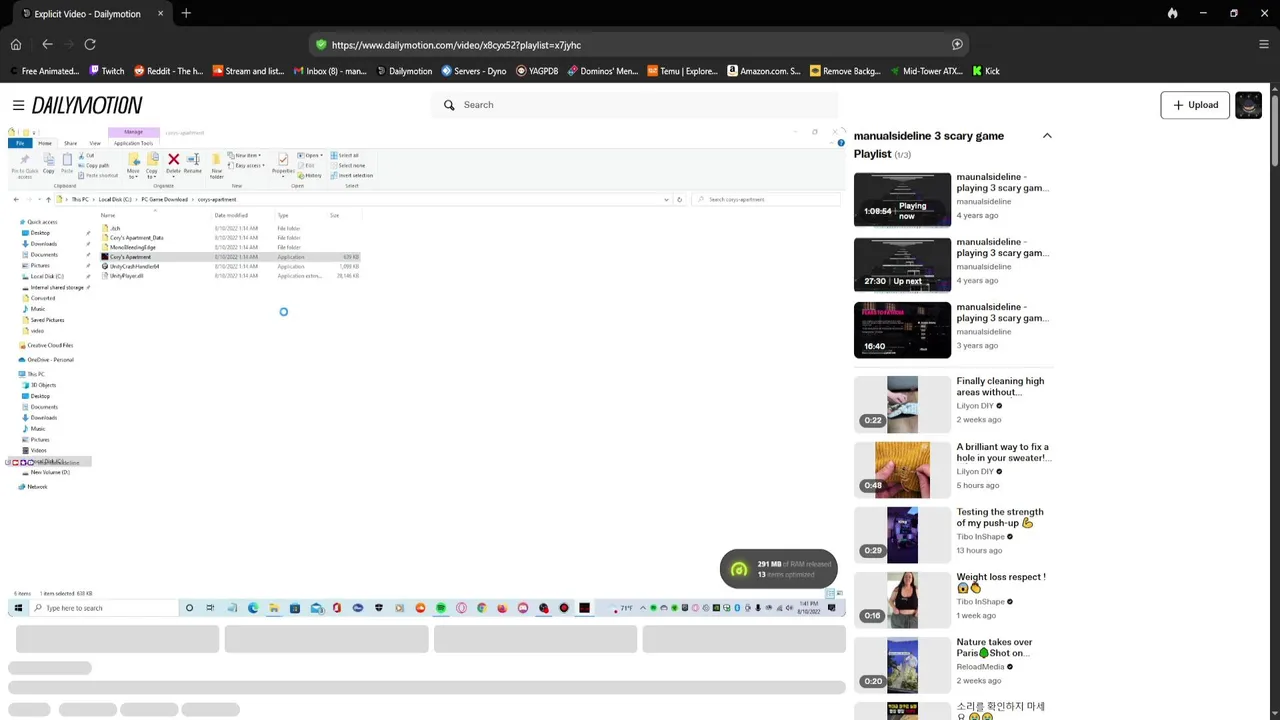Click the Finally cleaning high areas title

click(x=1000, y=386)
